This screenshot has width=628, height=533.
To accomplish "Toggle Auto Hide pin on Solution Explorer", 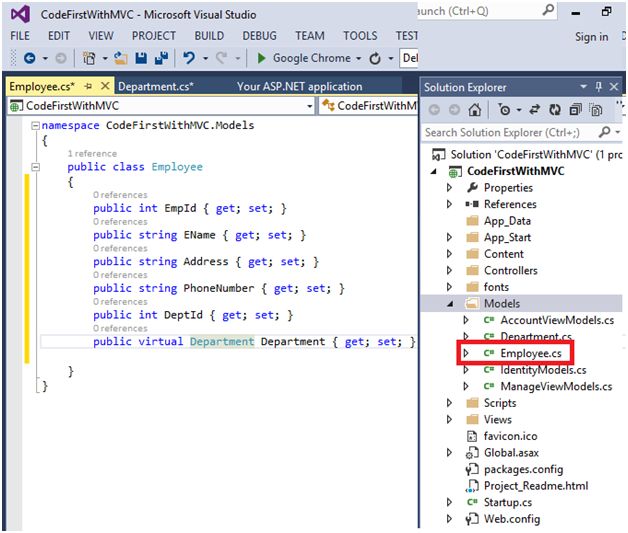I will [600, 87].
